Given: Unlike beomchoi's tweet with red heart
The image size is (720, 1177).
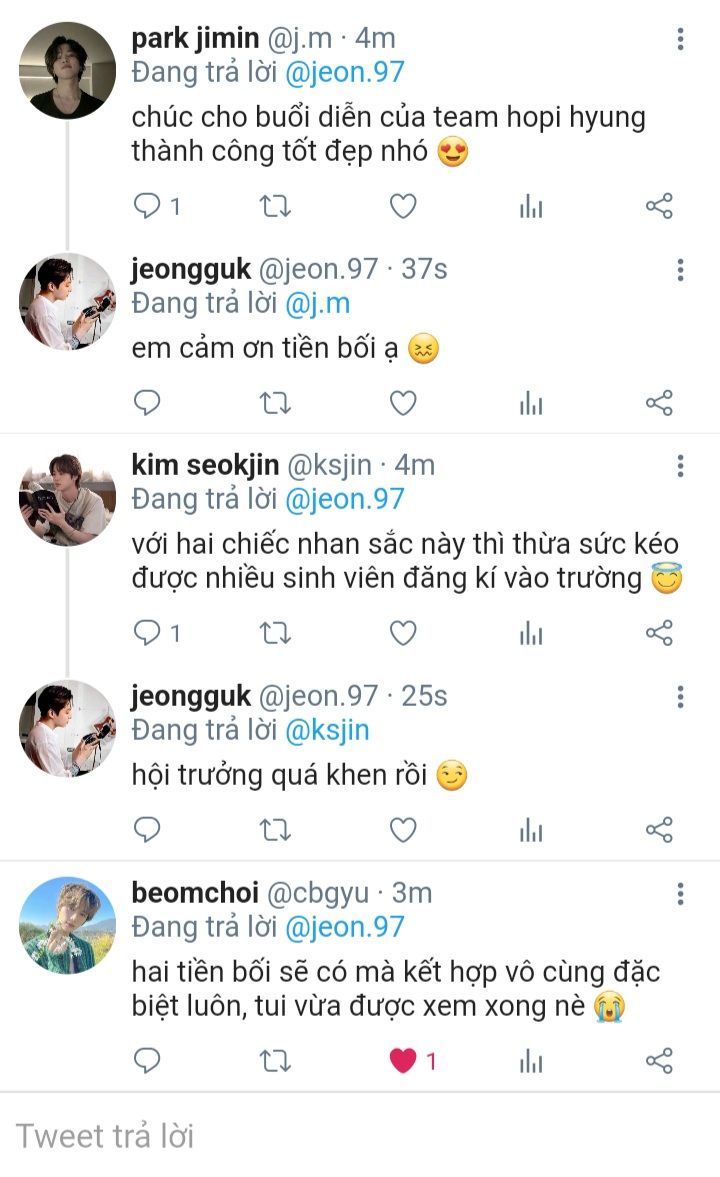Looking at the screenshot, I should pos(403,1060).
